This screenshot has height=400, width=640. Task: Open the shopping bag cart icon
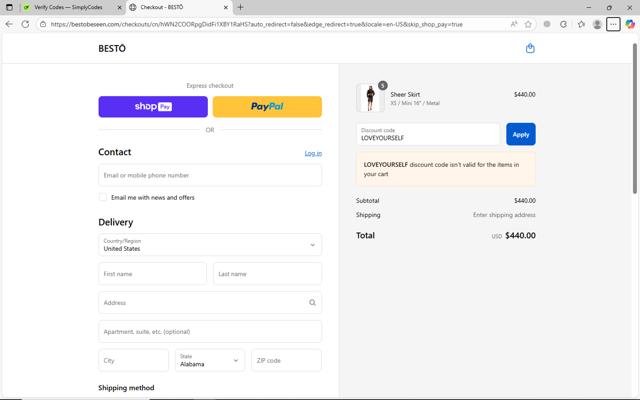tap(530, 48)
